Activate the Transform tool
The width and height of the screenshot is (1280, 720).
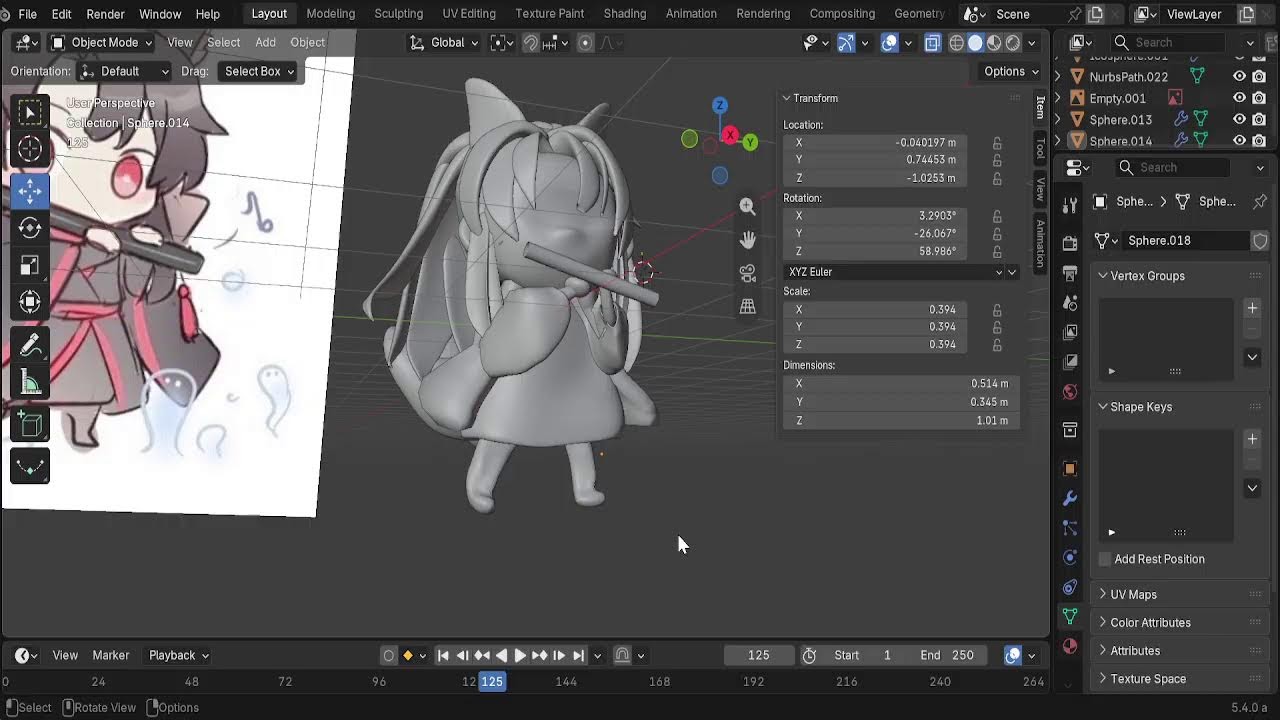coord(30,302)
